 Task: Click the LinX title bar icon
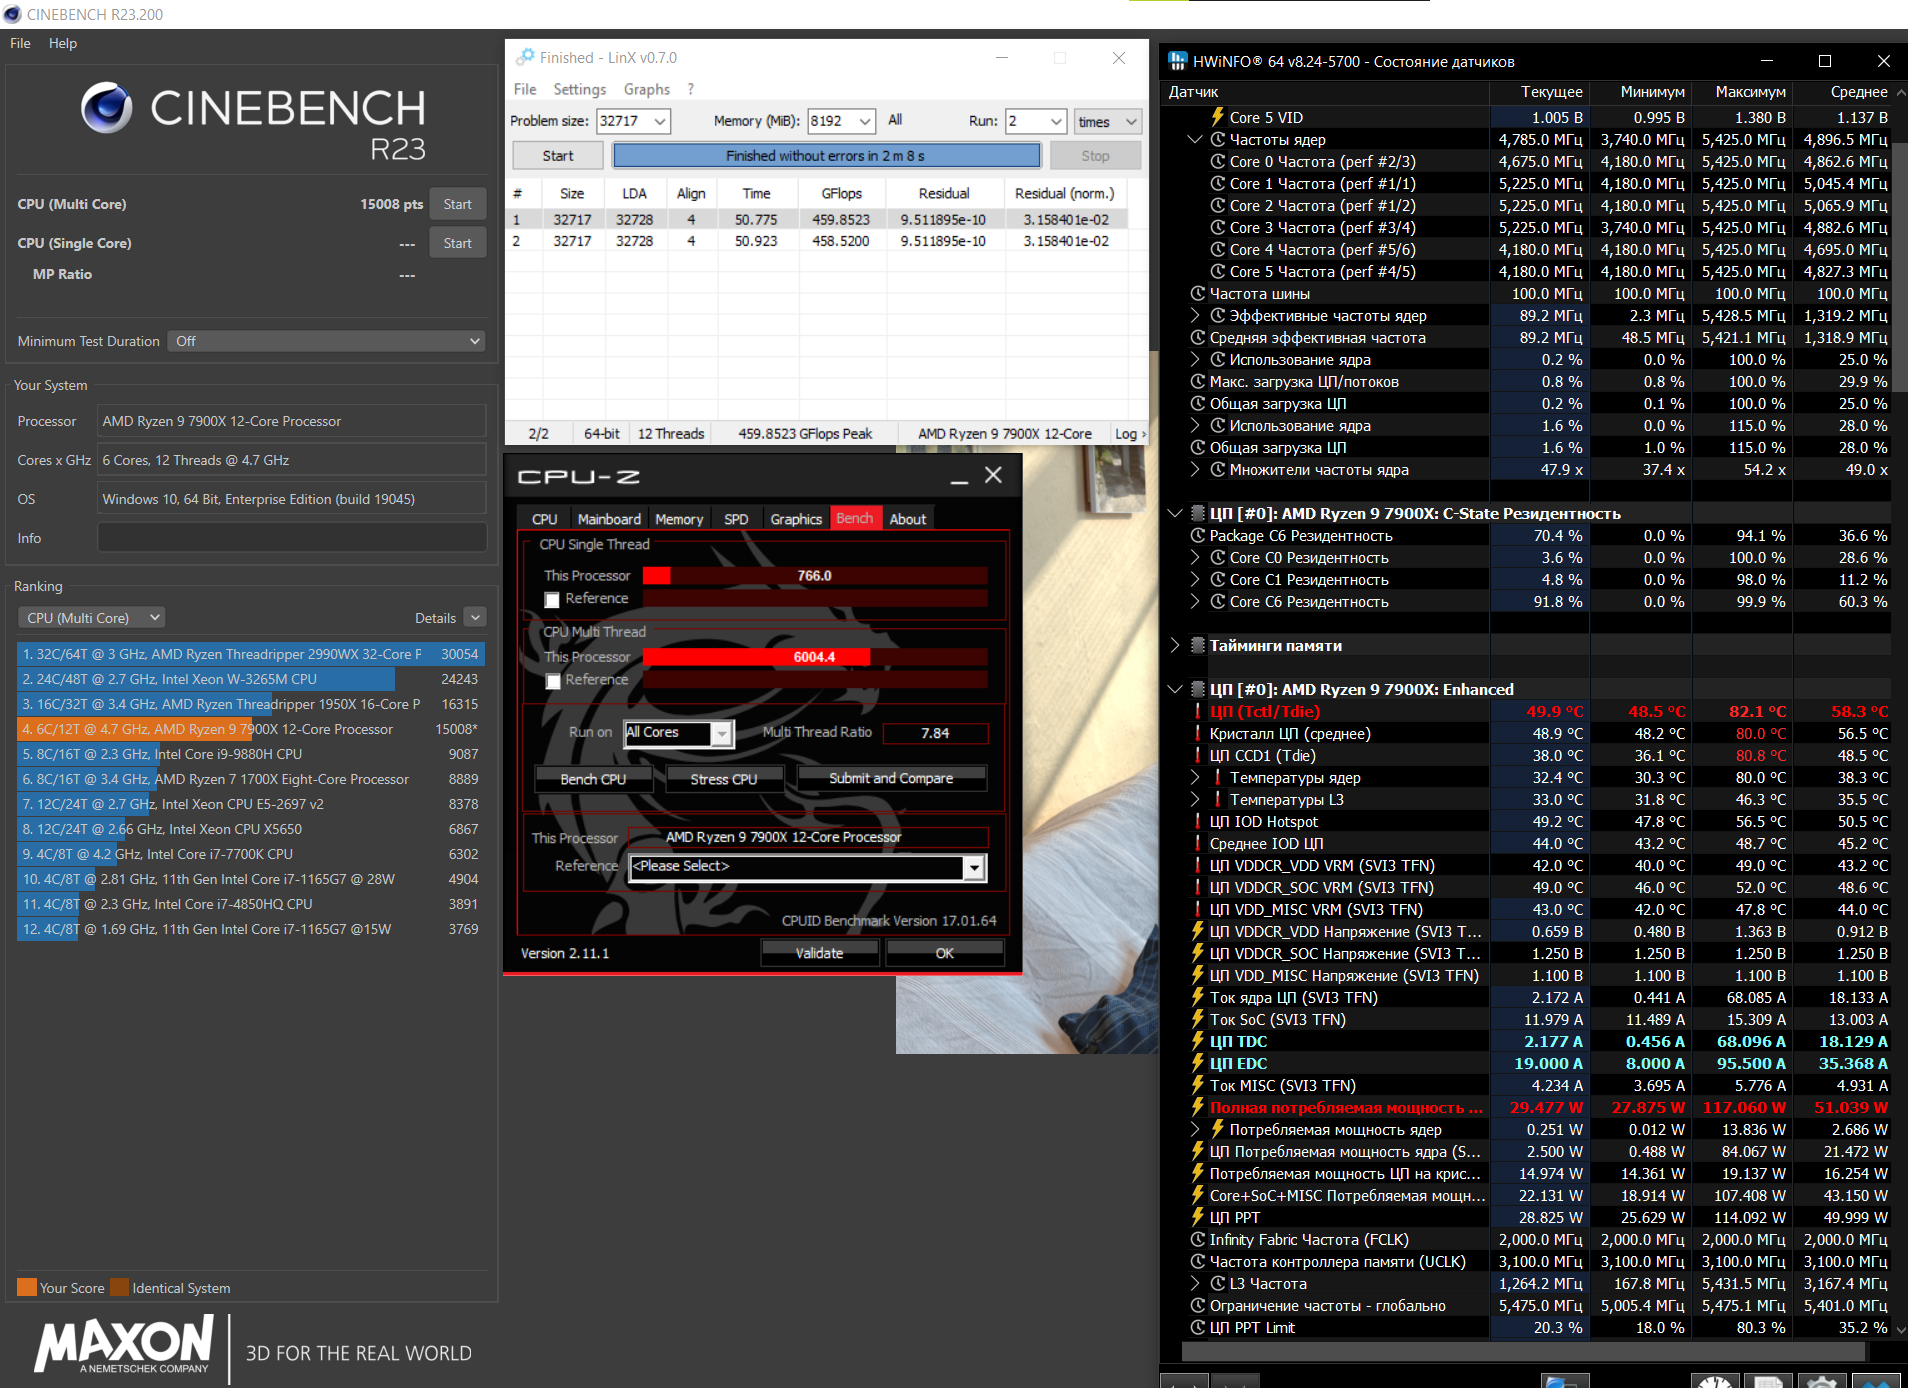pos(525,57)
